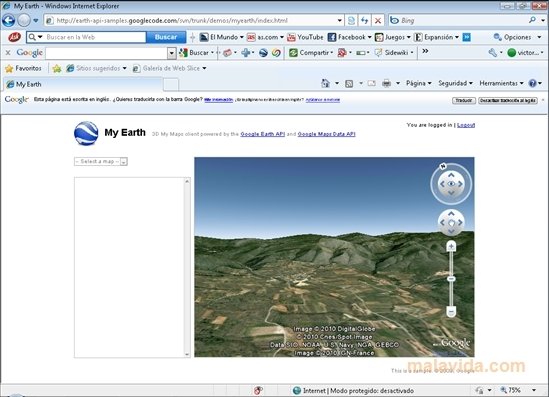Open the Select a map dropdown
This screenshot has height=397, width=549.
[x=101, y=161]
